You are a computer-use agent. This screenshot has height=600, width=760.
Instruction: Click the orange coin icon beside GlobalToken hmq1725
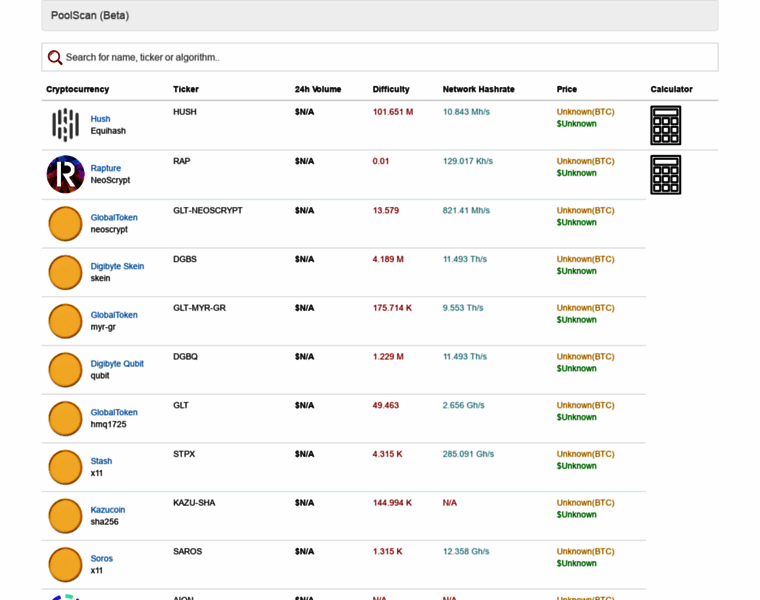65,418
